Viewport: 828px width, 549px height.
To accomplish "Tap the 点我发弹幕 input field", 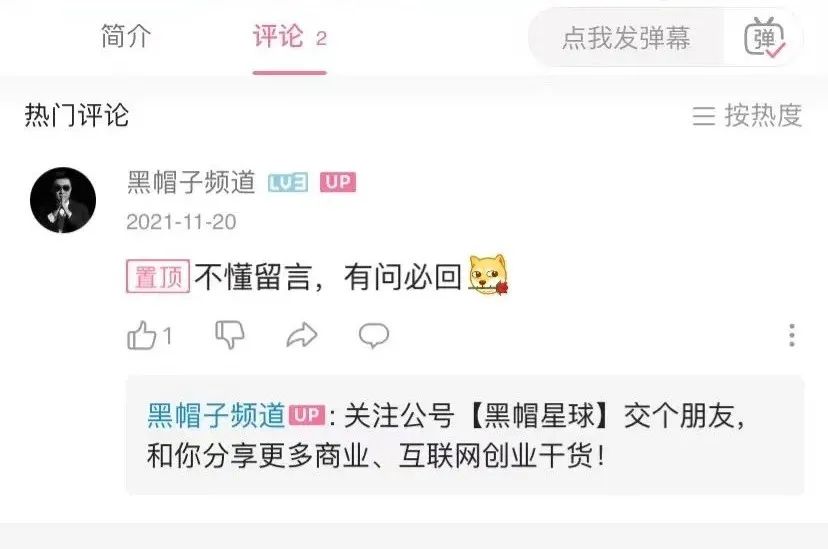I will (626, 38).
